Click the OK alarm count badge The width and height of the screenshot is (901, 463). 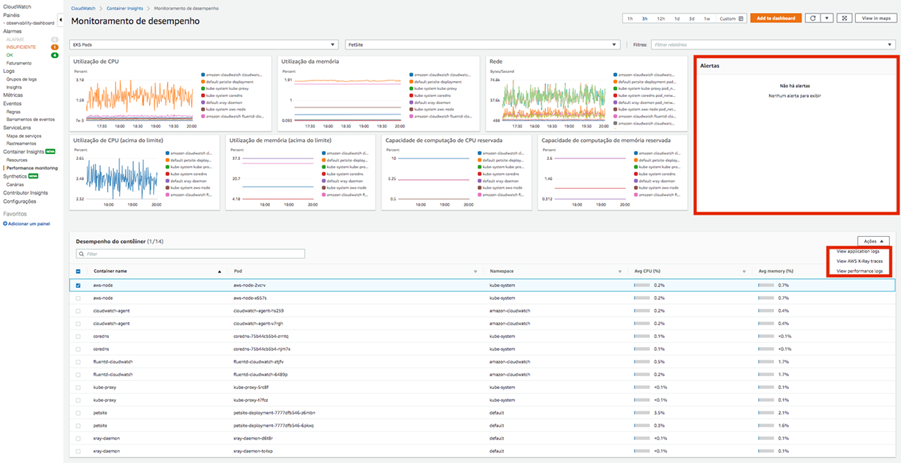click(55, 55)
